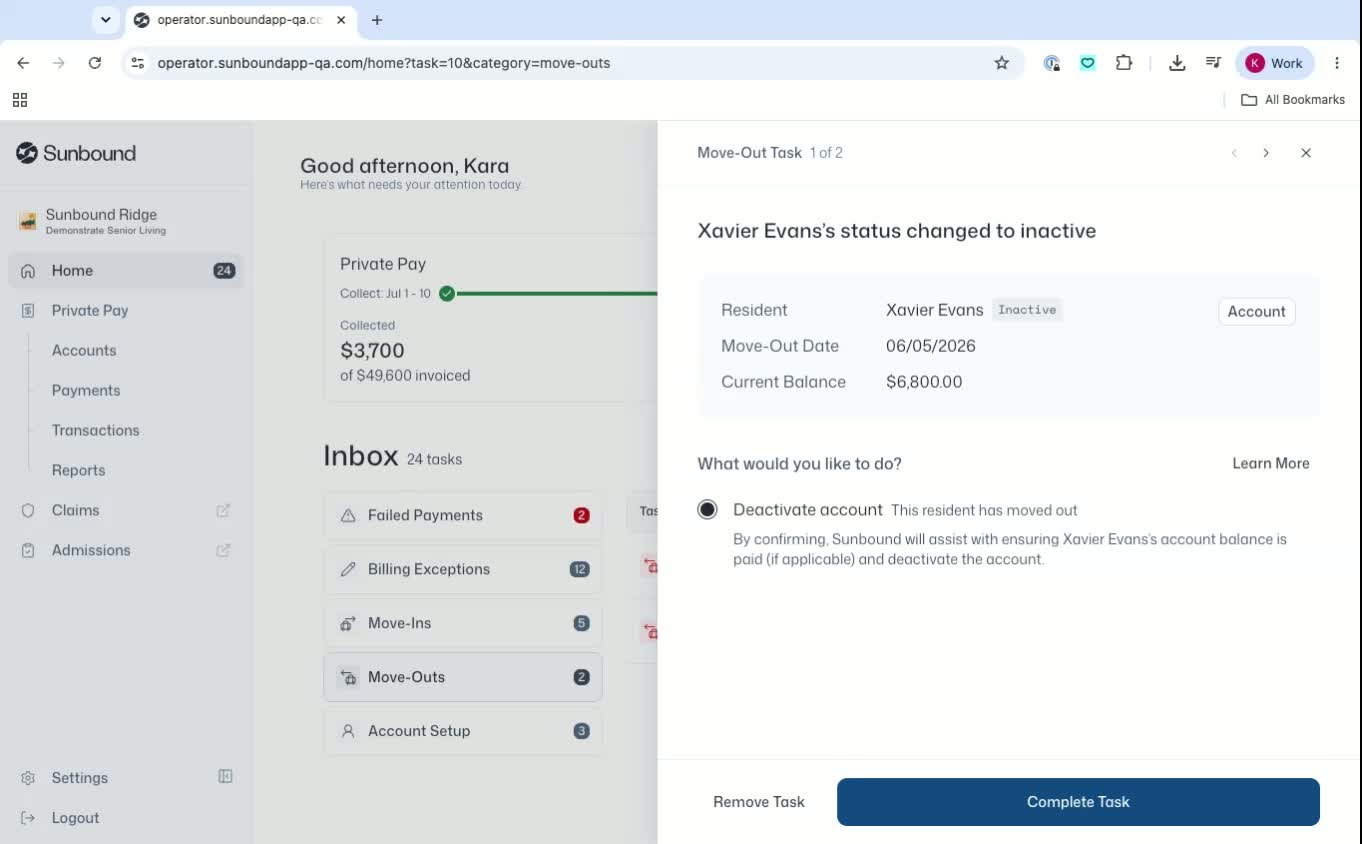Open a new browser tab
Image resolution: width=1362 pixels, height=844 pixels.
click(377, 20)
